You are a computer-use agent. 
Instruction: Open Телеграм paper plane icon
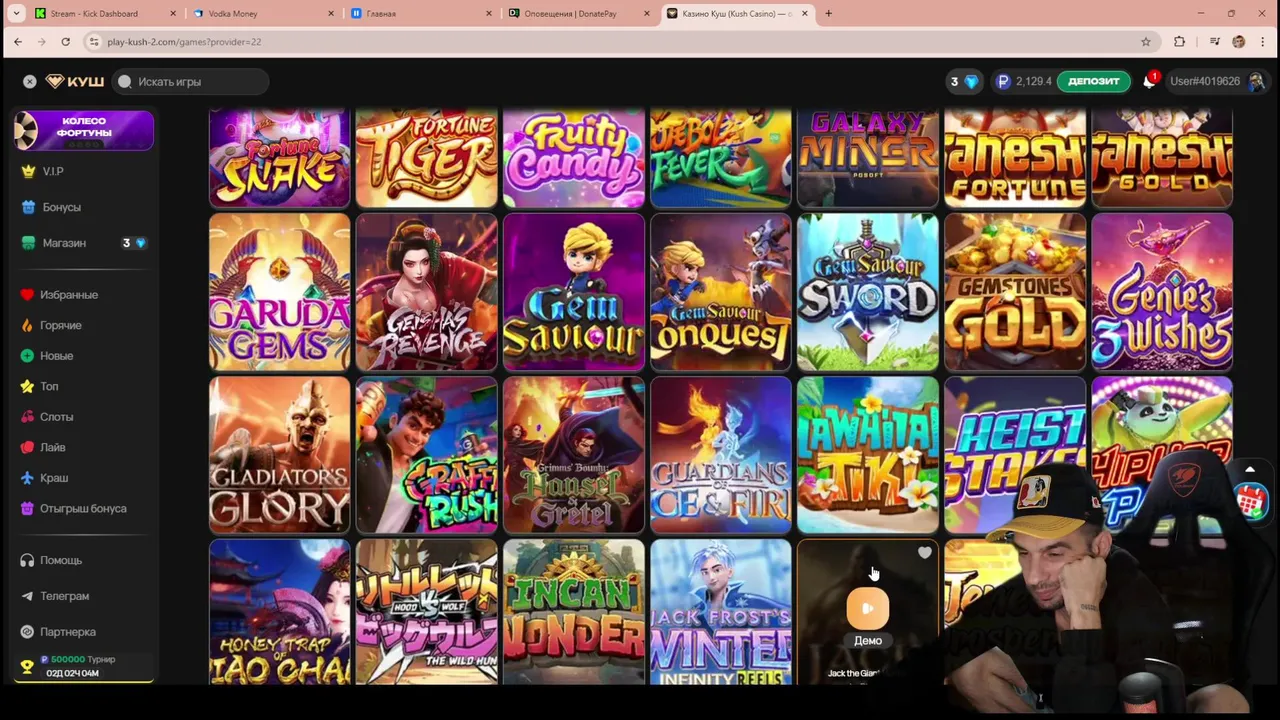tap(27, 596)
